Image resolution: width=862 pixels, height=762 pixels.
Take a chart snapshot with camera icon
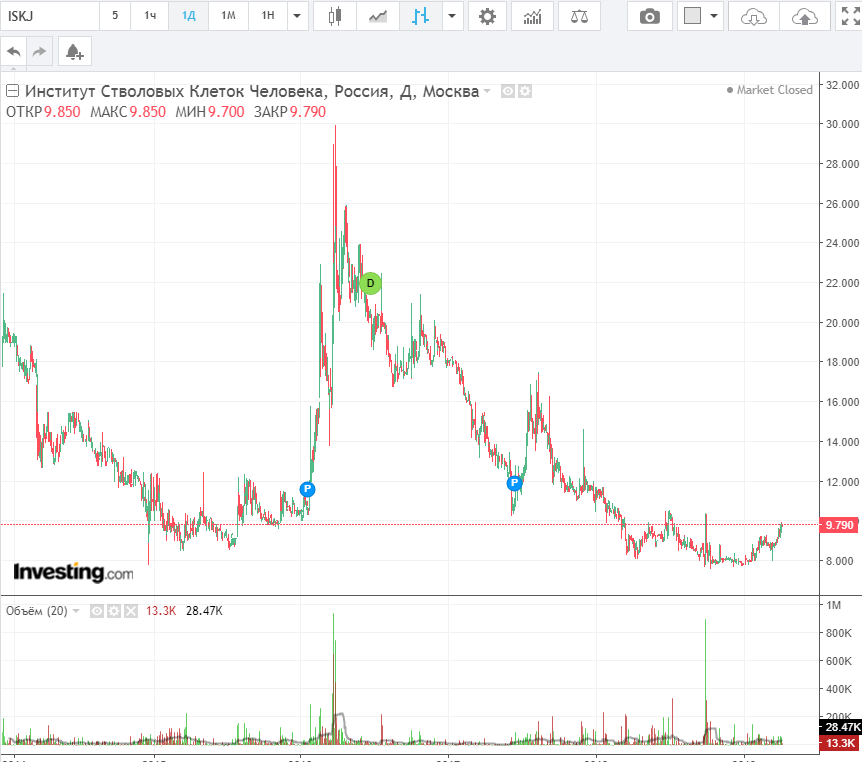(650, 16)
